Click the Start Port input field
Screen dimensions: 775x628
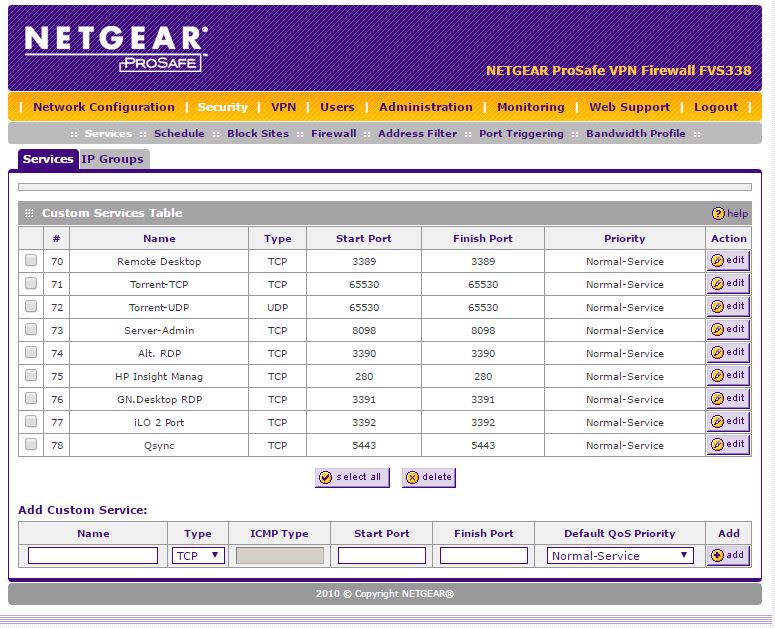381,556
